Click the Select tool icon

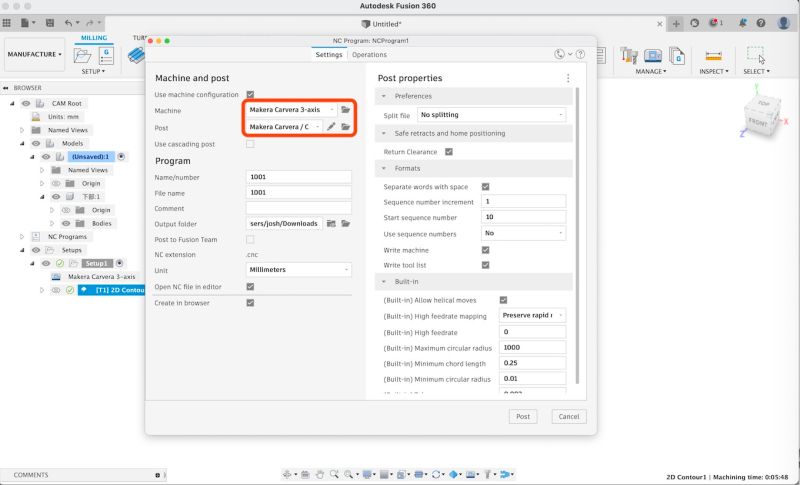click(756, 55)
